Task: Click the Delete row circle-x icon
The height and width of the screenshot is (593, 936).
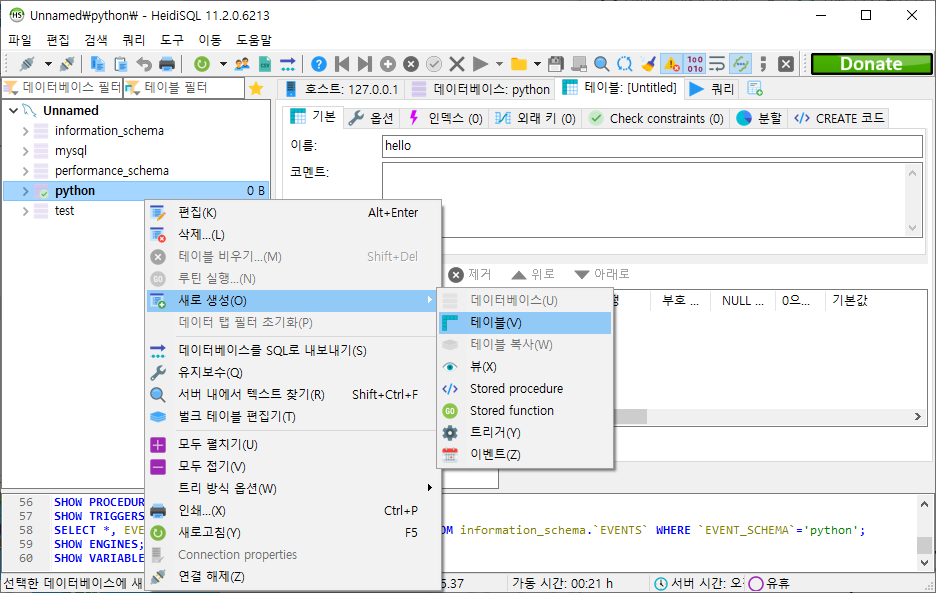Action: [x=411, y=64]
